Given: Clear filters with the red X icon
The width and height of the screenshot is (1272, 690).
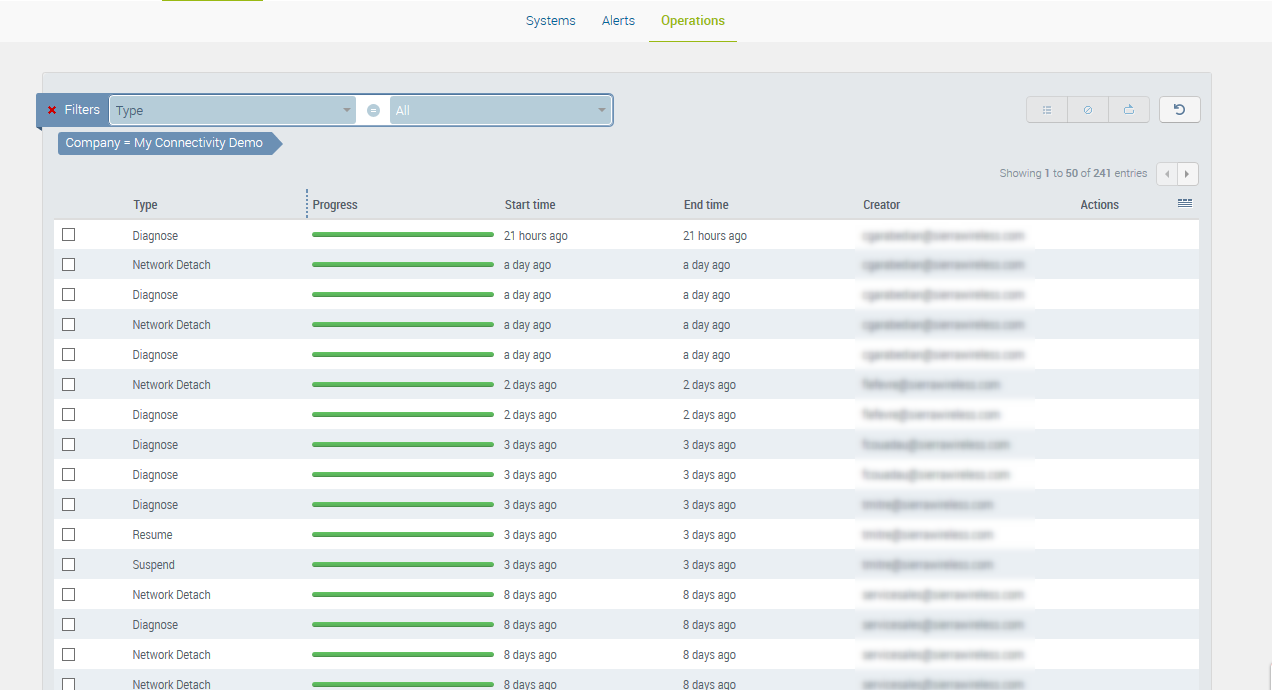Looking at the screenshot, I should [52, 110].
